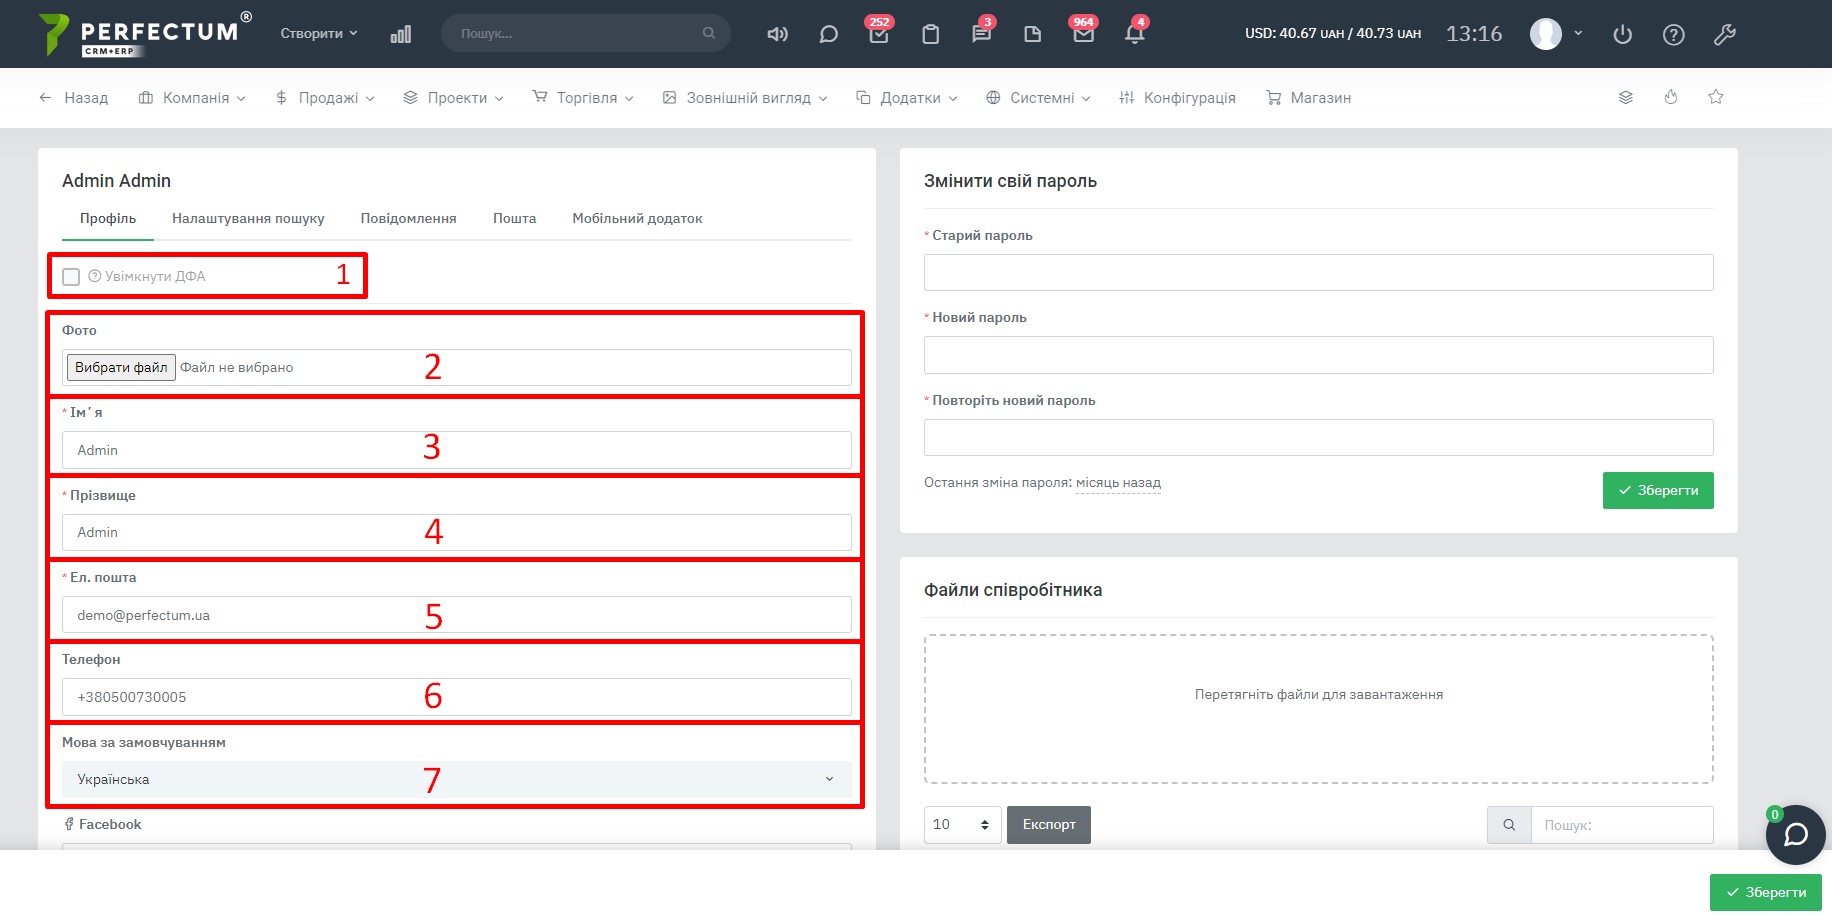Open the tasks icon with 252 badge

click(x=879, y=34)
